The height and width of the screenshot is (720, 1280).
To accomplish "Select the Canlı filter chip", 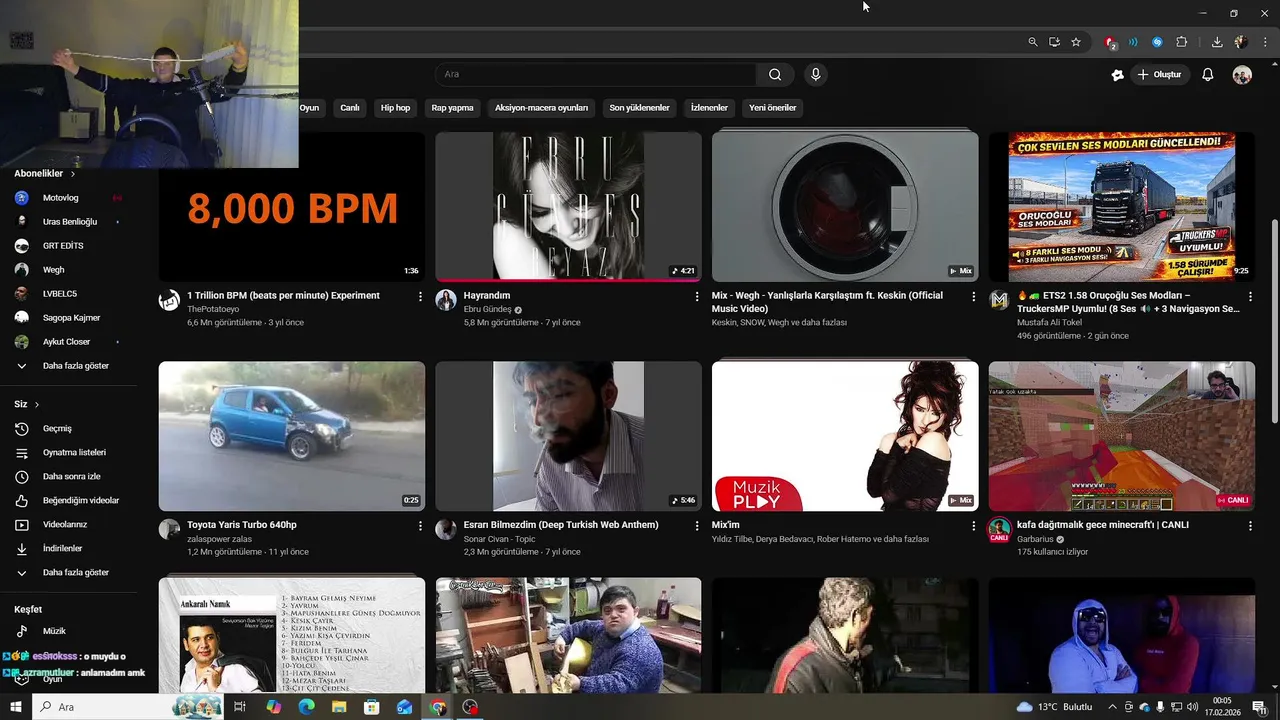I will coord(350,108).
